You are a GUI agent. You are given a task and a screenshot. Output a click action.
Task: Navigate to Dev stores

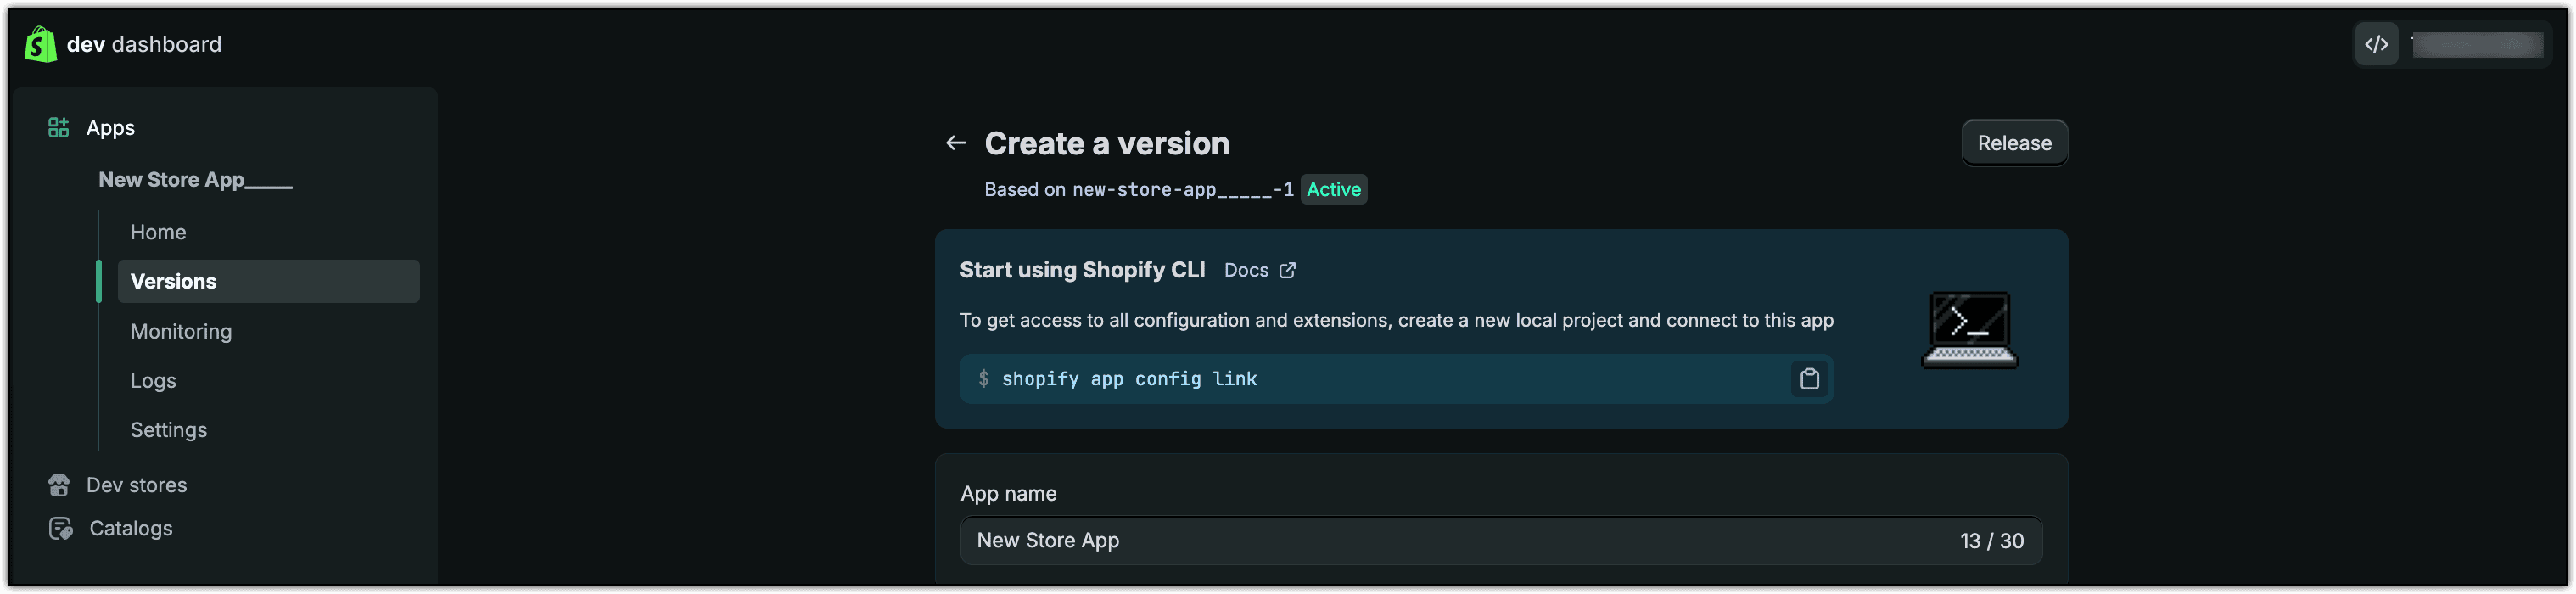137,485
